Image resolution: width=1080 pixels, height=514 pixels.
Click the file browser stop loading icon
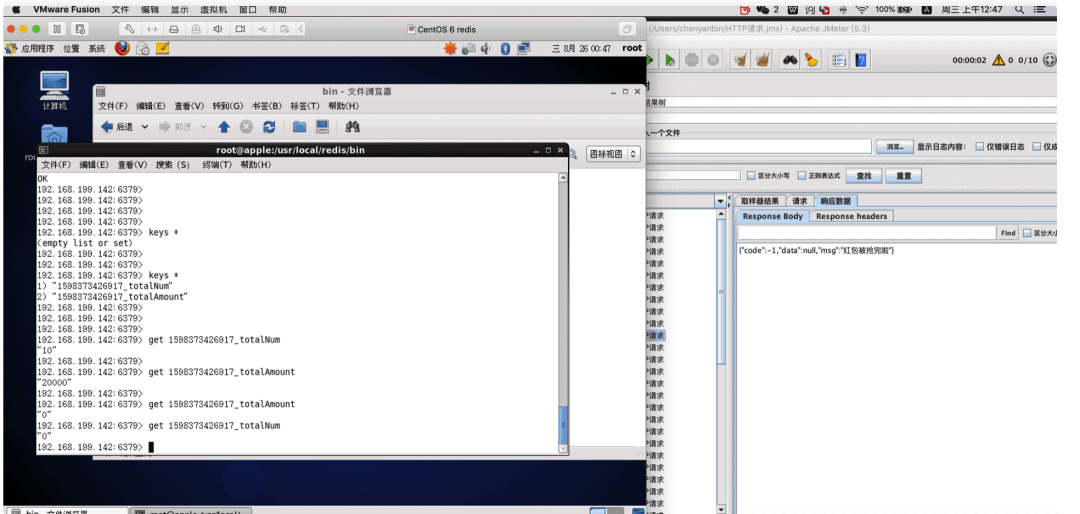(x=246, y=127)
